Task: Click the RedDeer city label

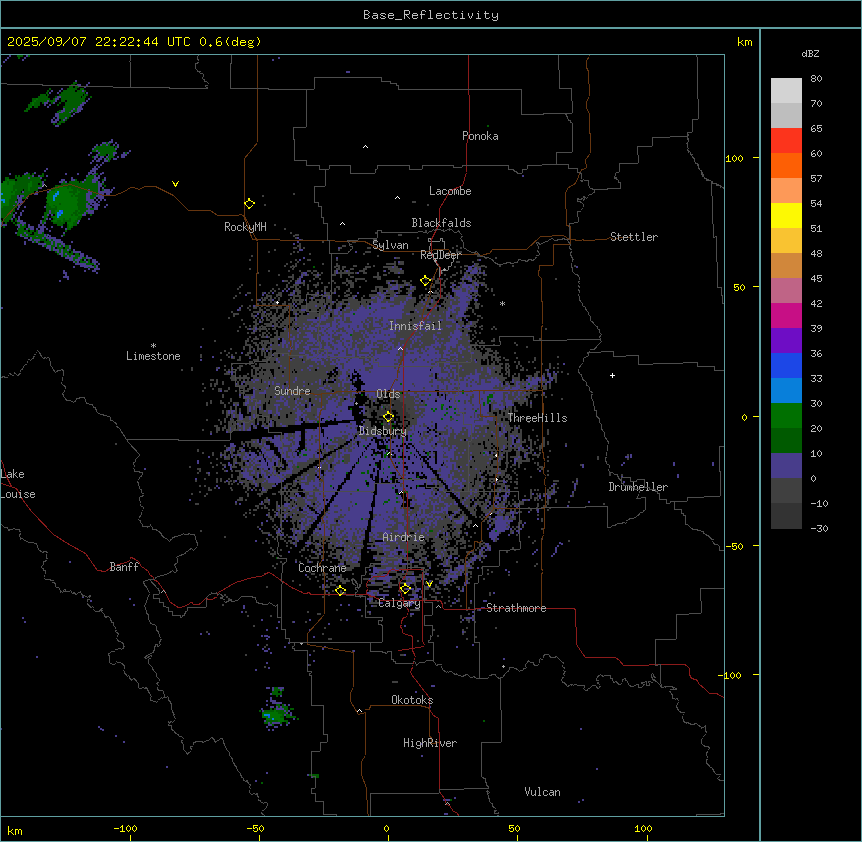Action: pos(440,255)
